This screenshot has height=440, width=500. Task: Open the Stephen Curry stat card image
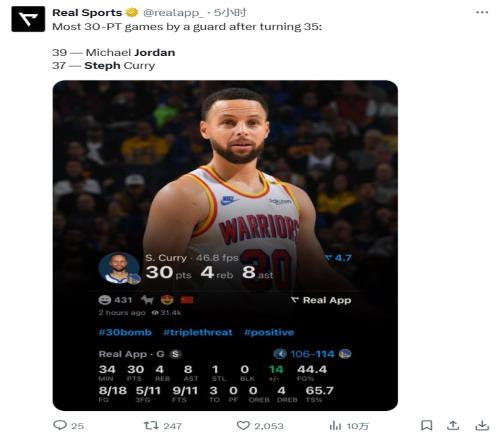point(225,245)
